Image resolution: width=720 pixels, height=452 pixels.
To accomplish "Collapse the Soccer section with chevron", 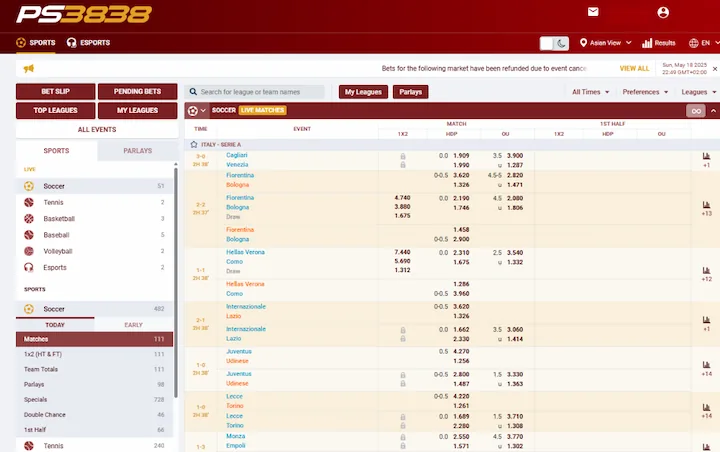I will pyautogui.click(x=203, y=111).
